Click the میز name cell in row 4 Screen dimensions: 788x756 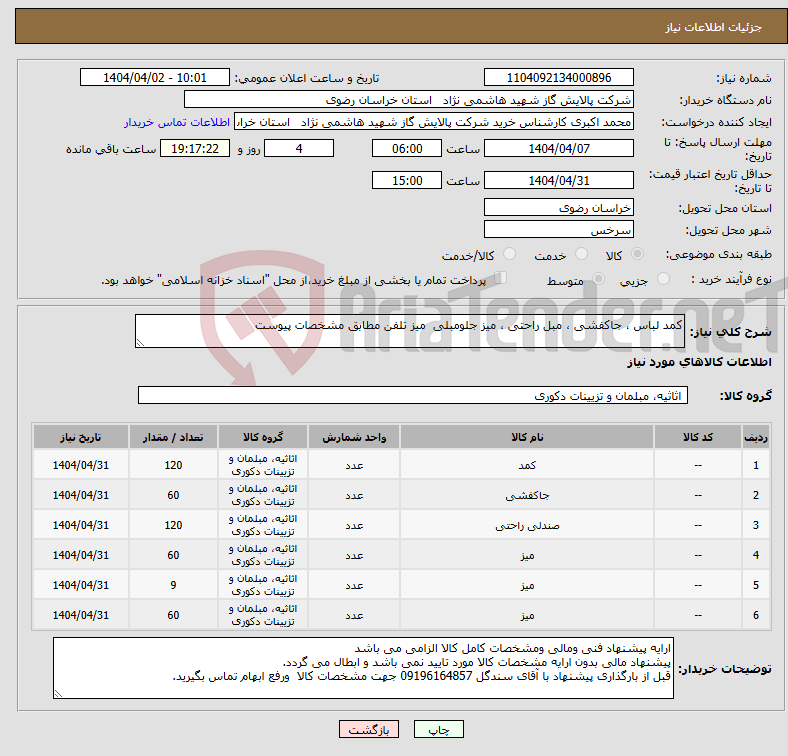click(527, 555)
